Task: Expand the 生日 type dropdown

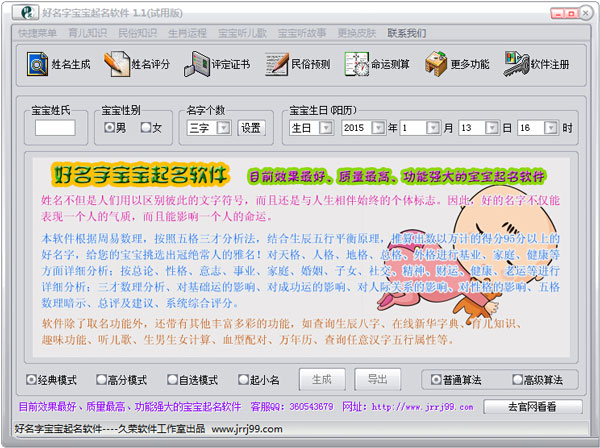Action: 328,128
